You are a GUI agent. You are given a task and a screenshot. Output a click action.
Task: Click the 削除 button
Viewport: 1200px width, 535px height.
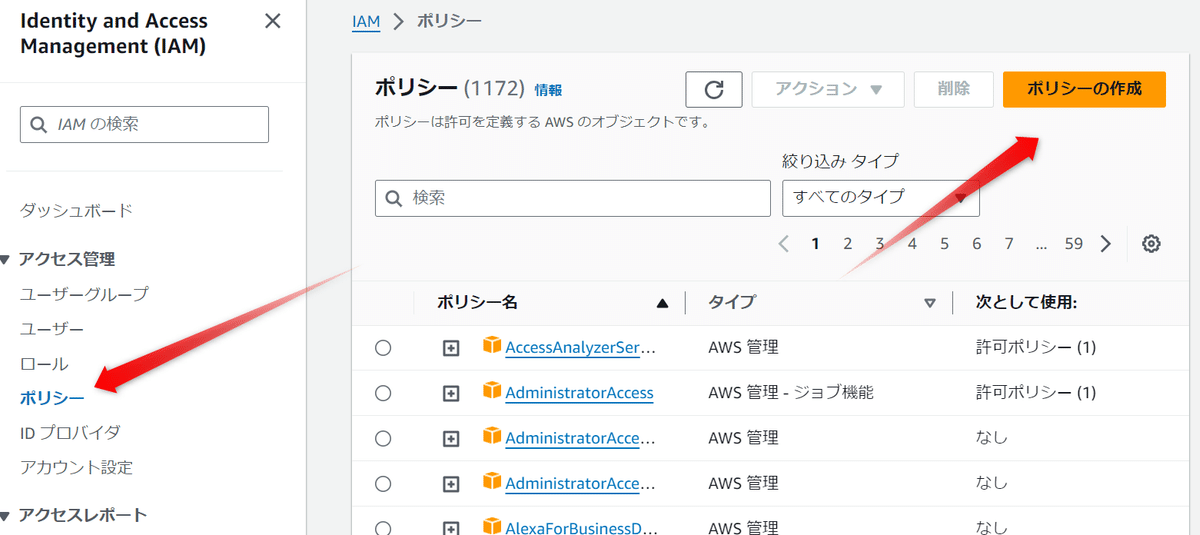click(954, 89)
